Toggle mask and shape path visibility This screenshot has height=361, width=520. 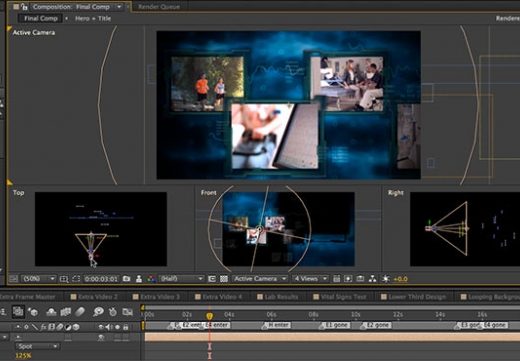(x=76, y=279)
